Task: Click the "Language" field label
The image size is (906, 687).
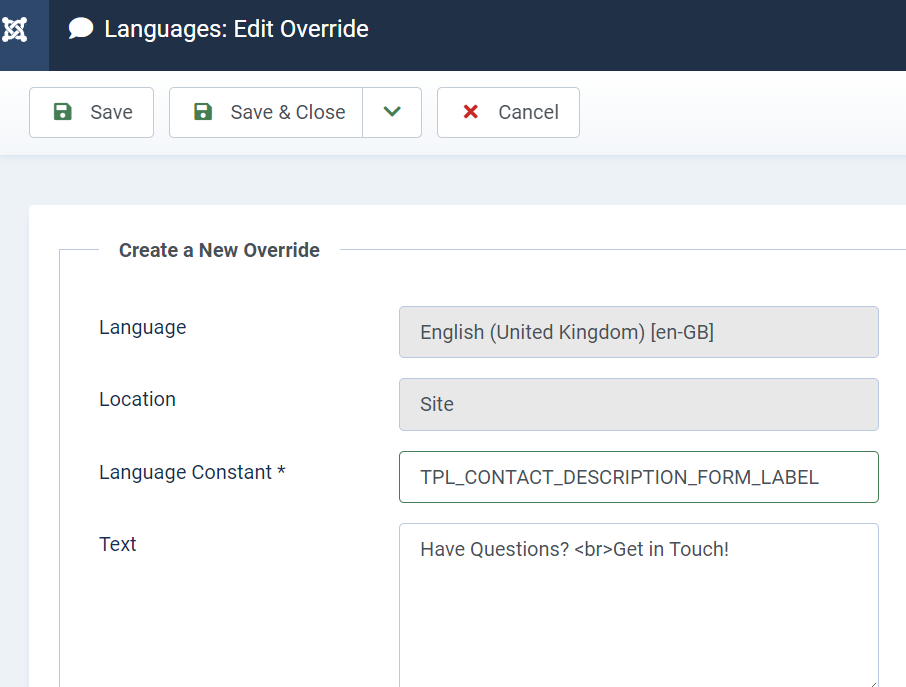Action: coord(142,327)
